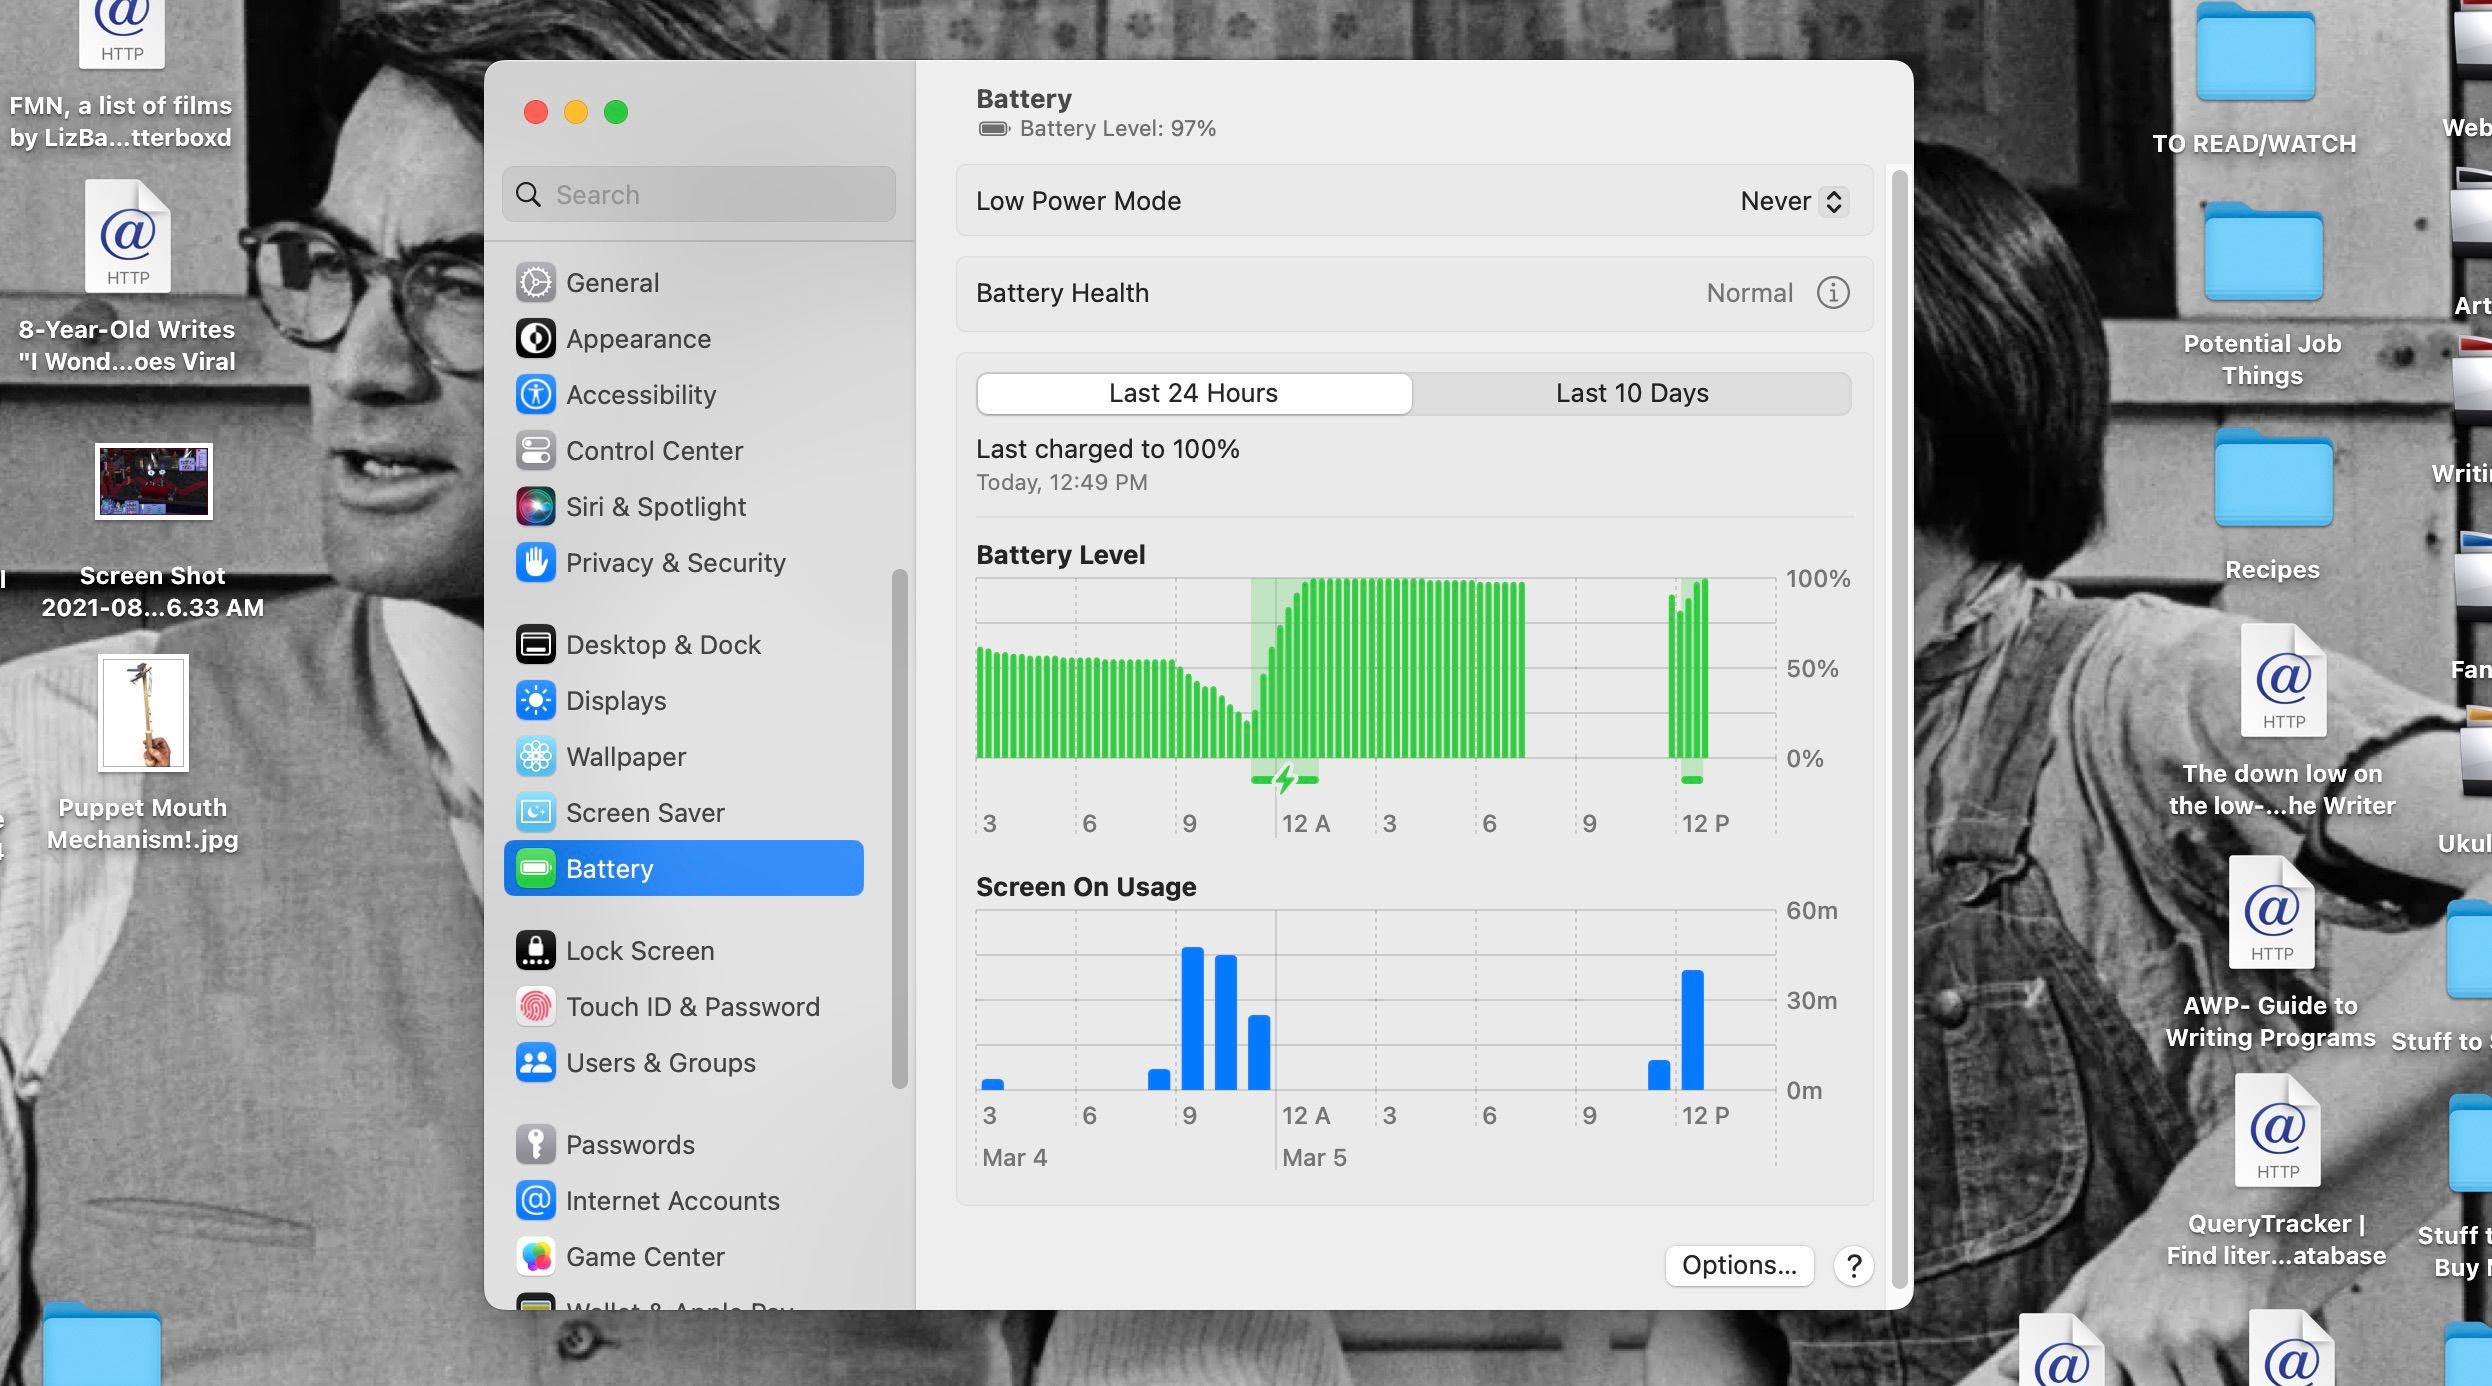The width and height of the screenshot is (2492, 1386).
Task: Select the Recipes folder on the desktop
Action: [x=2272, y=480]
